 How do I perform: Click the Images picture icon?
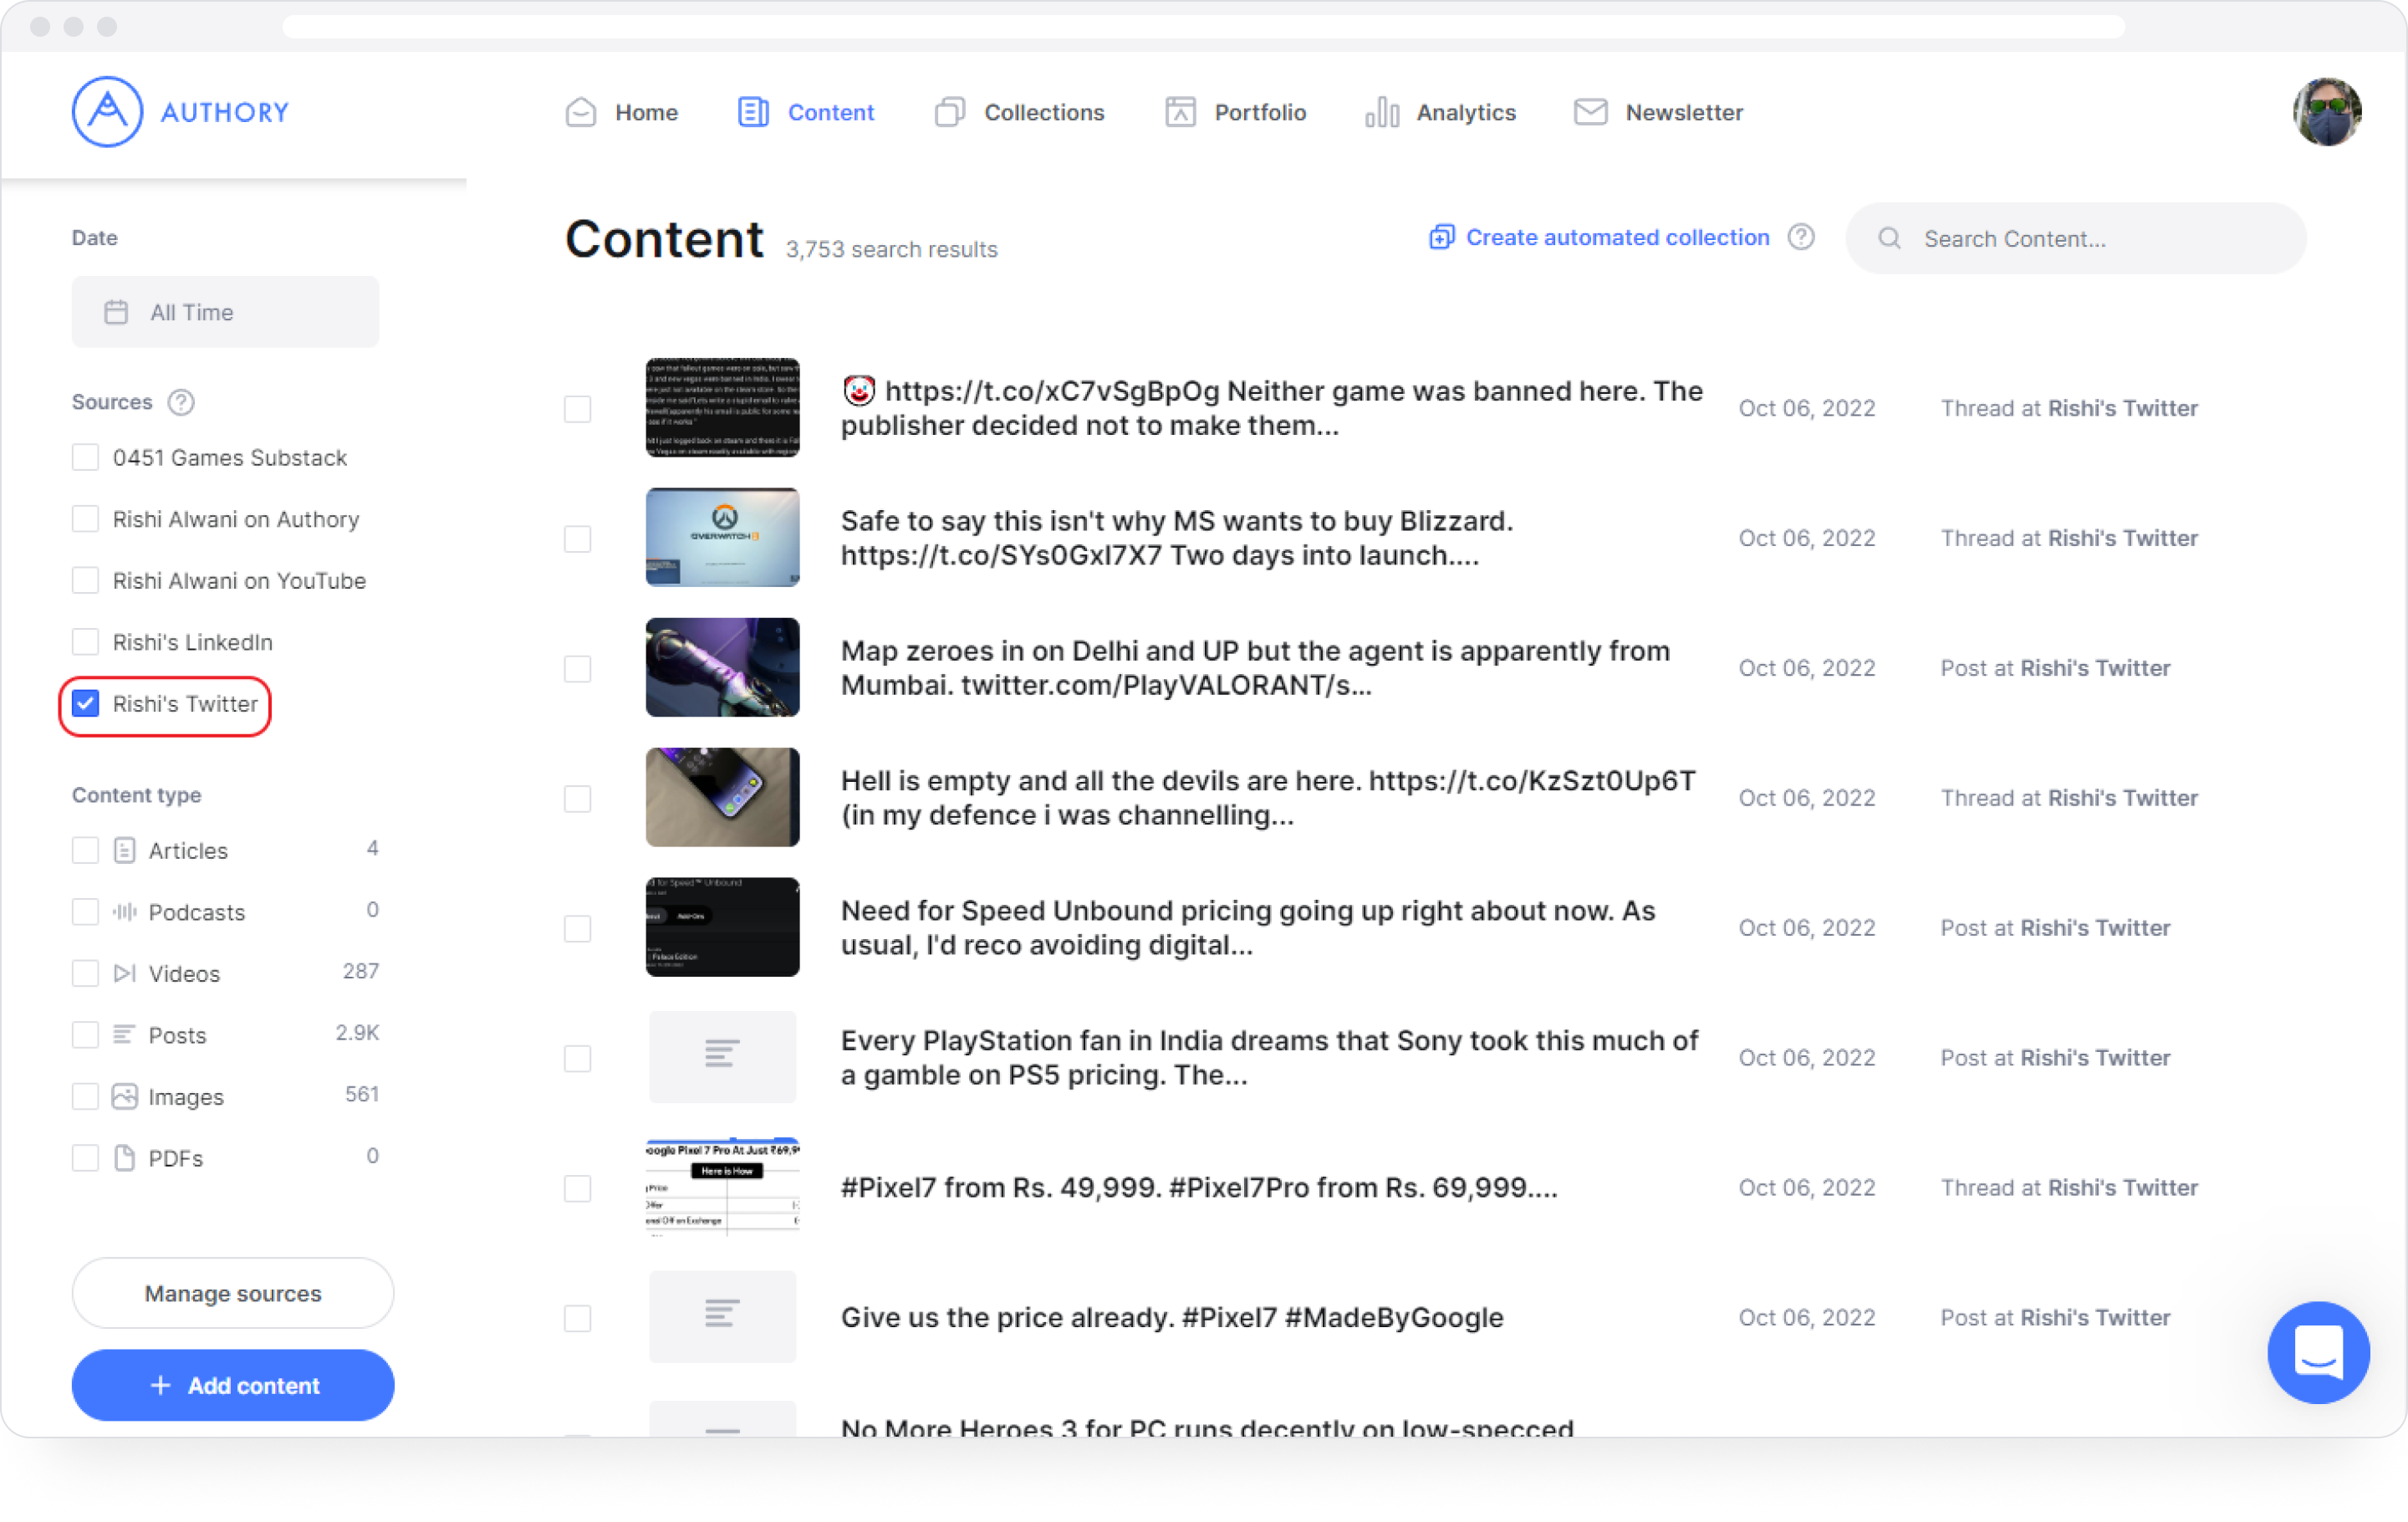124,1096
